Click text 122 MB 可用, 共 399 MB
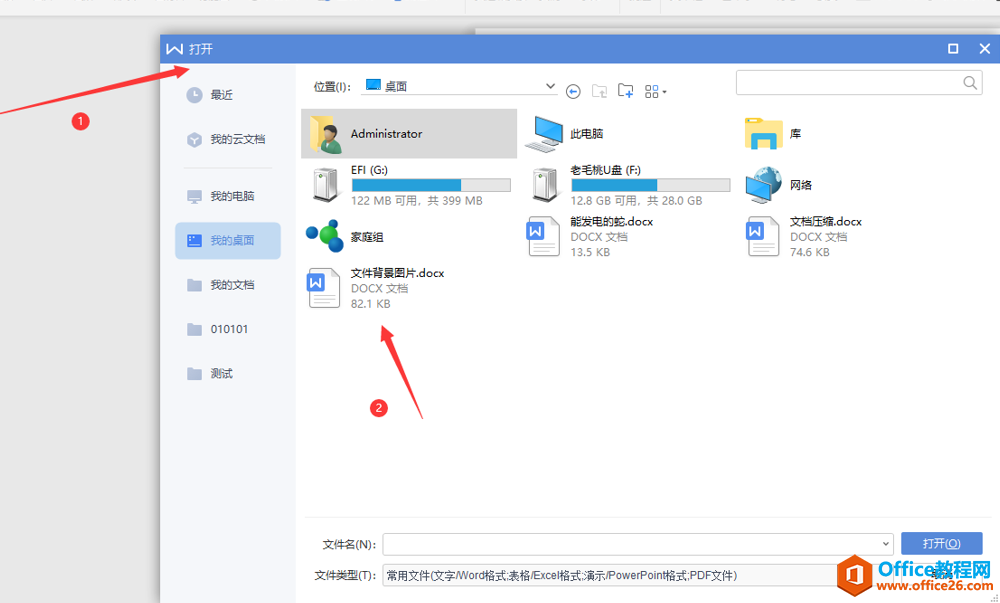Viewport: 1000px width, 603px height. [x=416, y=201]
